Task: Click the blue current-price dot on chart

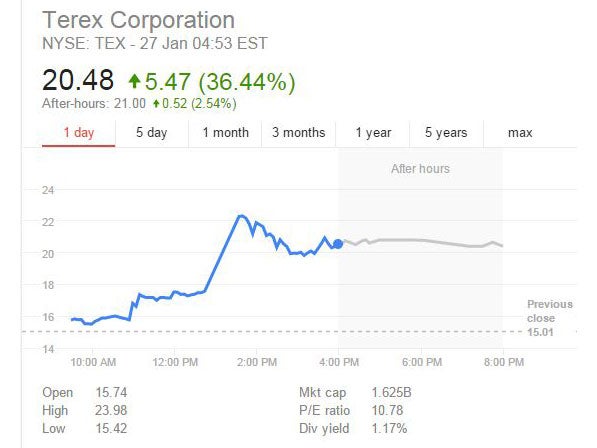Action: pos(338,244)
